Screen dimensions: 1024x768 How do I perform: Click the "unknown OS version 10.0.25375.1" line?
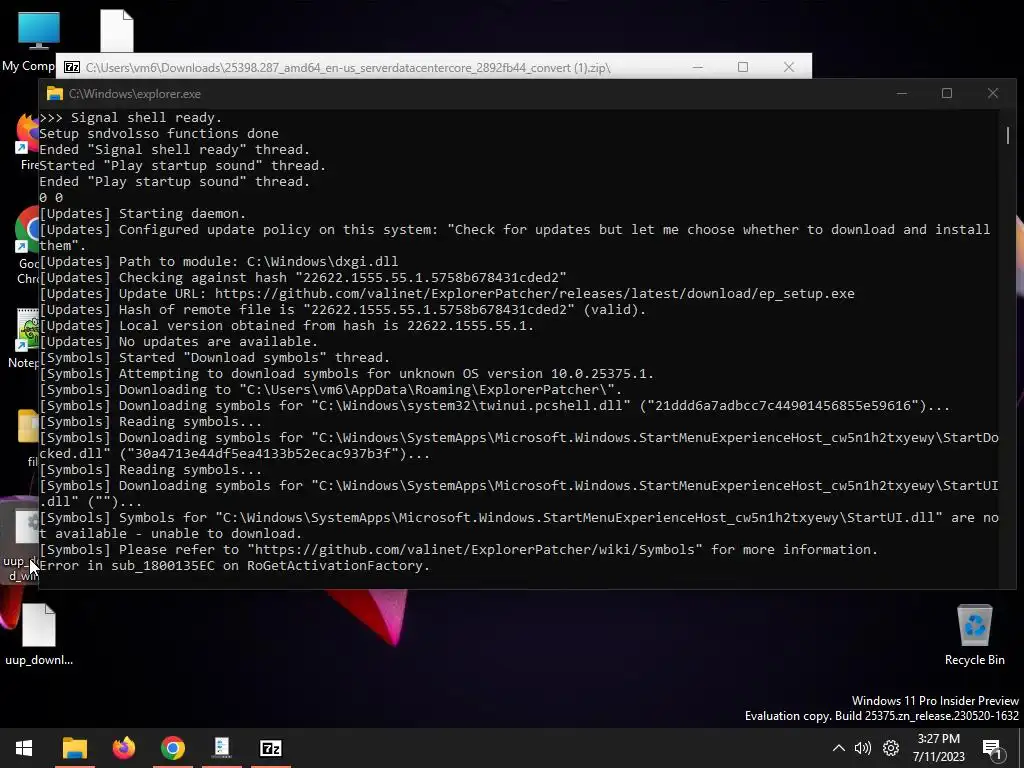[x=346, y=374]
